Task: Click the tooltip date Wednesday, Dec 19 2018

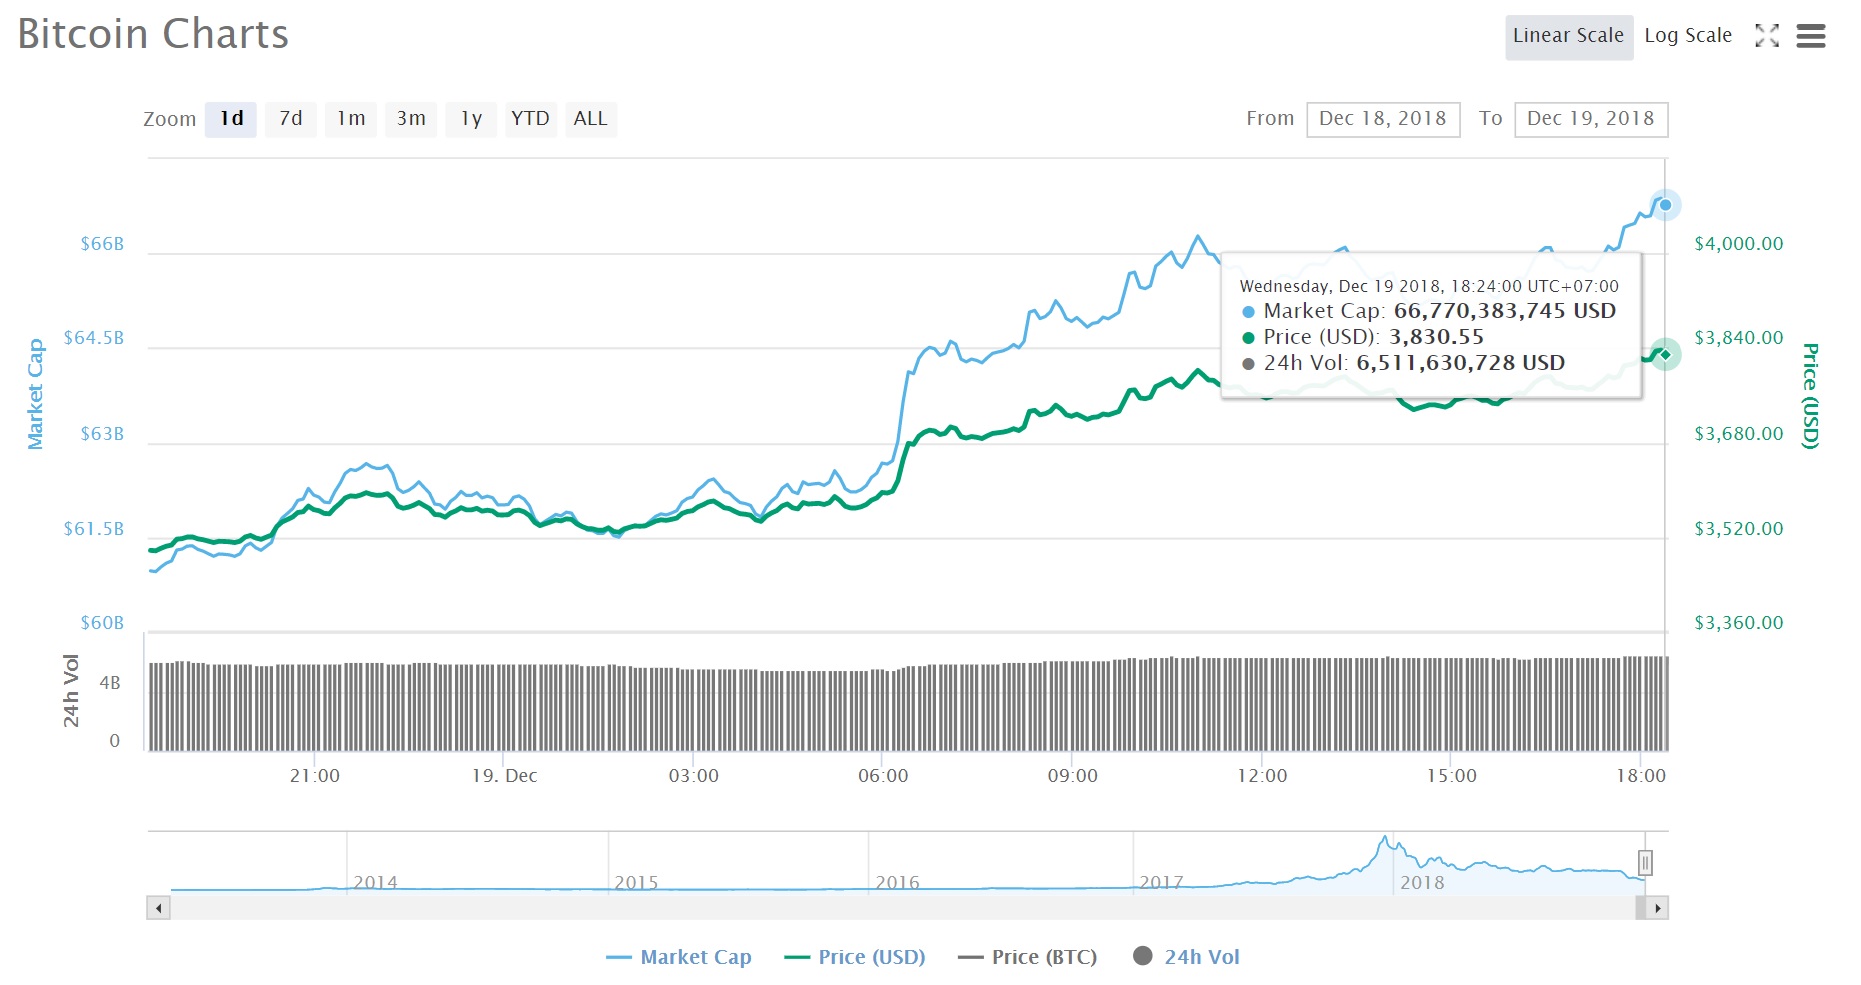Action: pos(1340,286)
